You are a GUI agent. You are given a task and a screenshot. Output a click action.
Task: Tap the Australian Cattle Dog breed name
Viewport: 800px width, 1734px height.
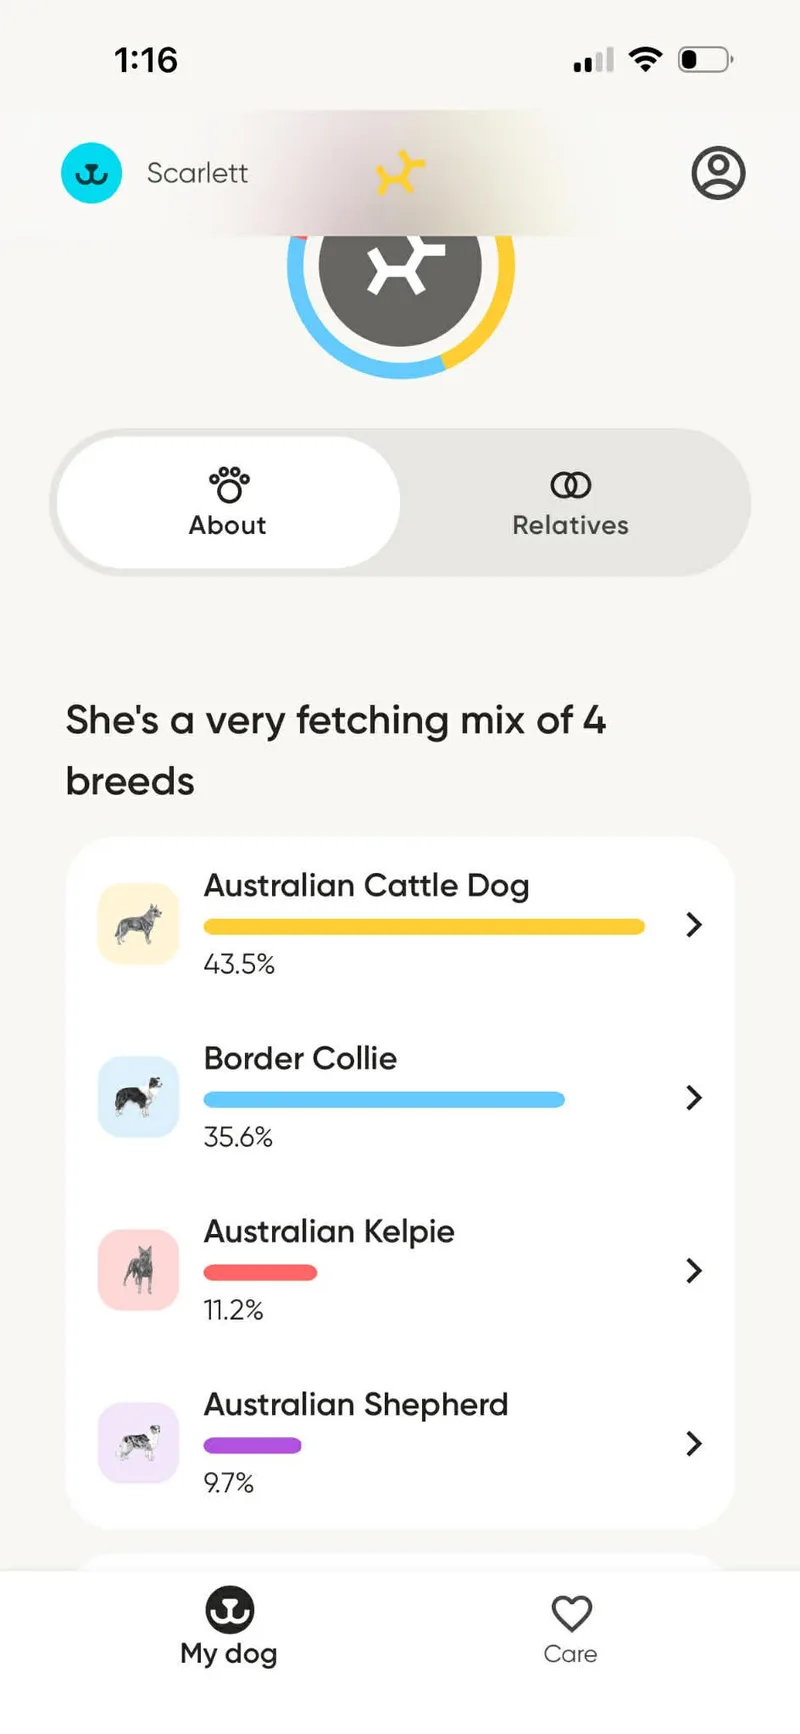[366, 886]
